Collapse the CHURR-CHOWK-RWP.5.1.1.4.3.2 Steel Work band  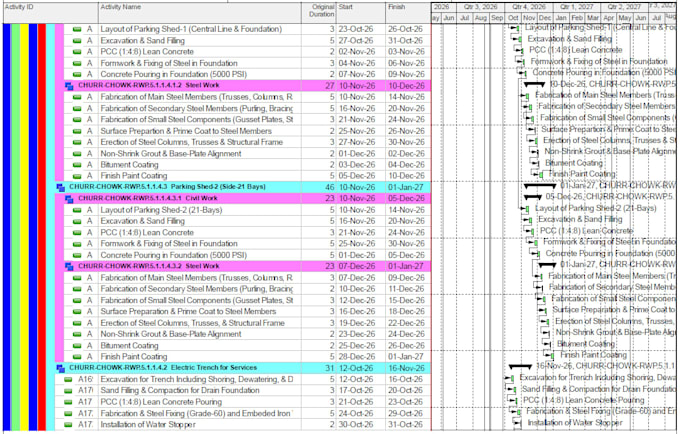pyautogui.click(x=69, y=267)
